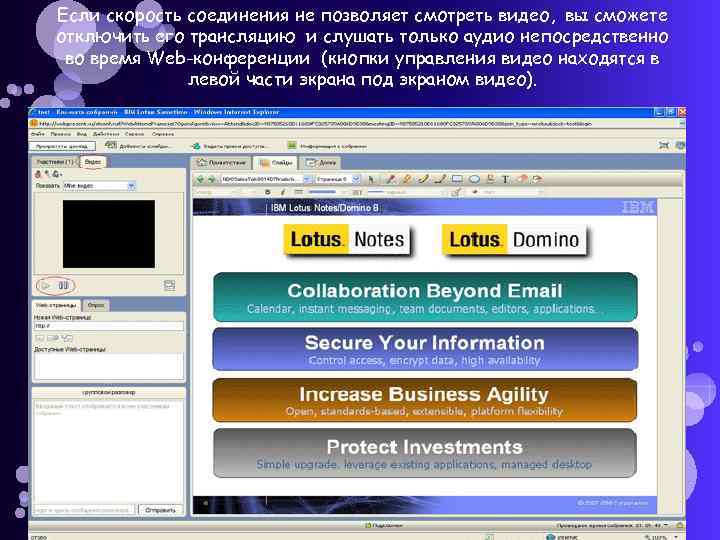Open the Справка menu

(163, 134)
